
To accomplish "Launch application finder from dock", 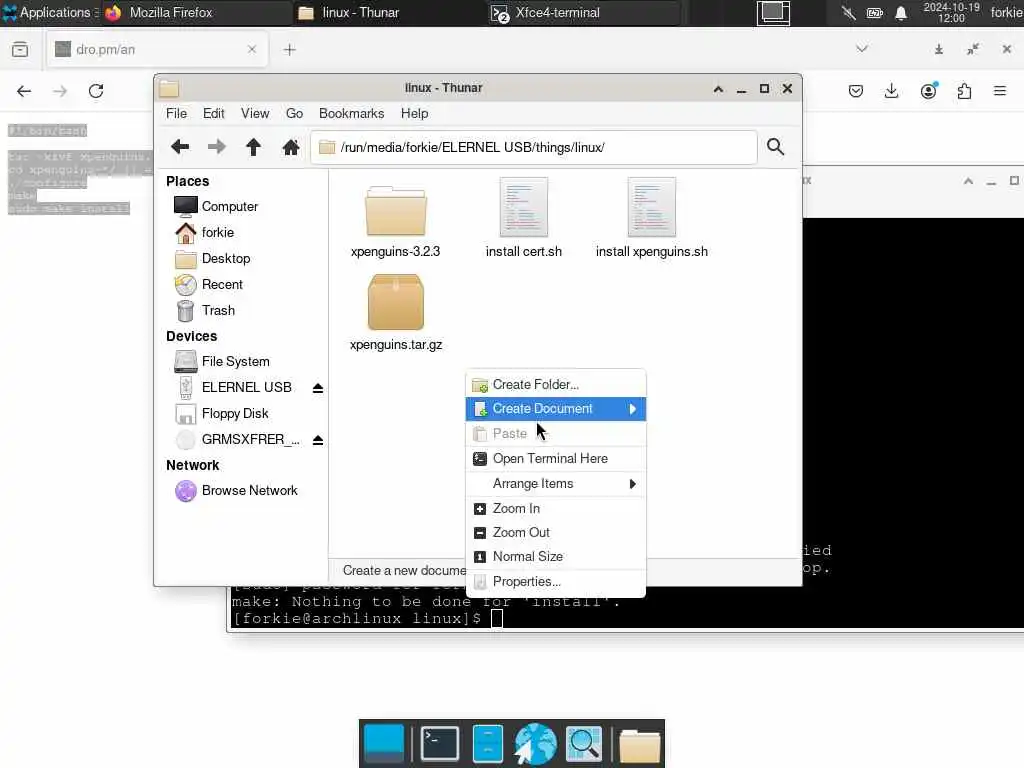I will pos(584,743).
